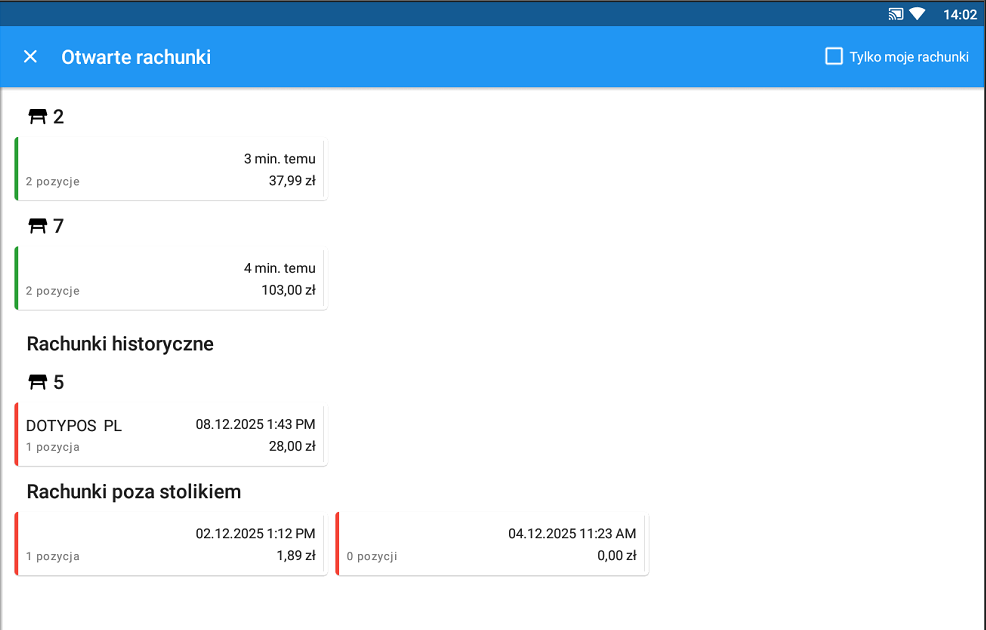986x630 pixels.
Task: Click the '0 pozycji' label
Action: (371, 557)
